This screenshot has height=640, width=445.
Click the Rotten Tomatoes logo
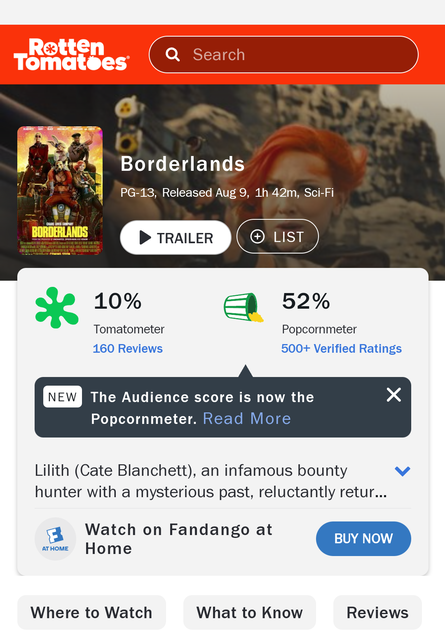[71, 55]
